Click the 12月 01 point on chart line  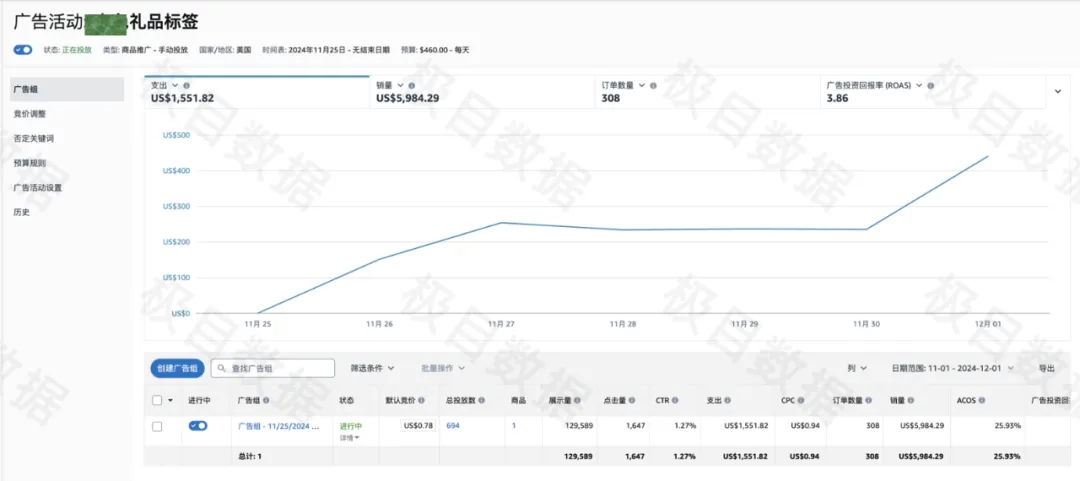pyautogui.click(x=988, y=156)
